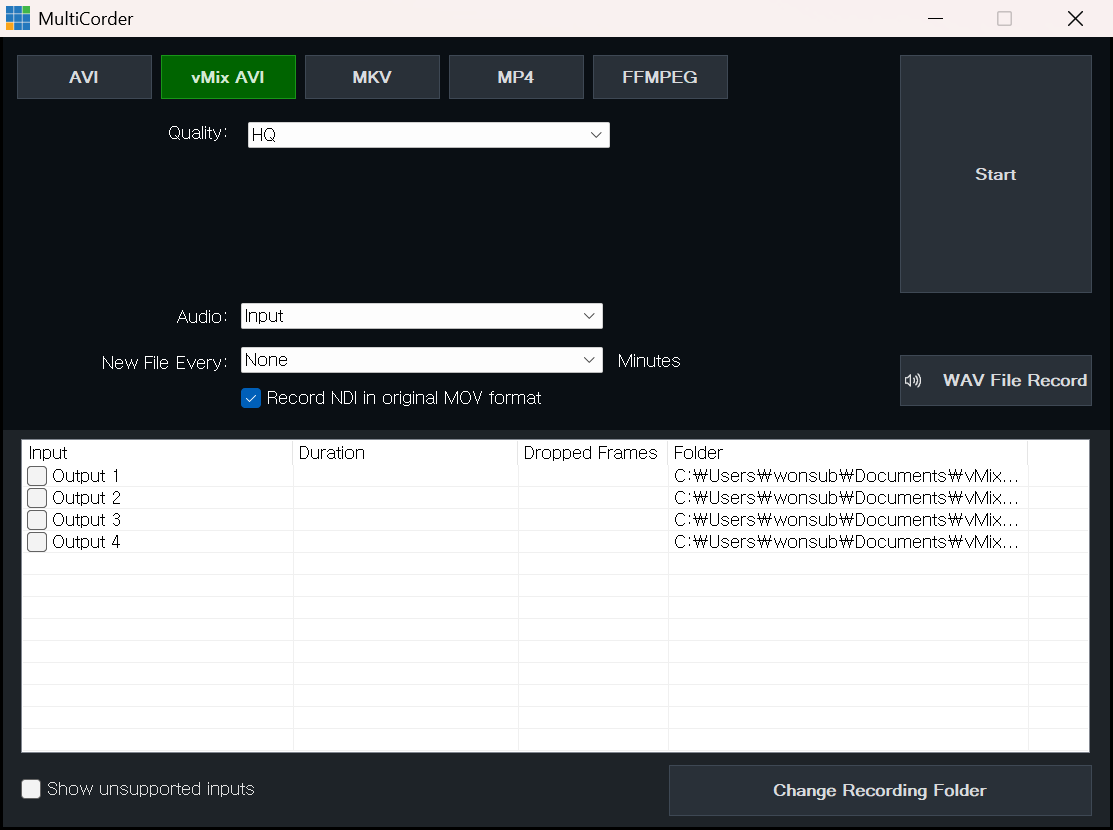Click the folder path for Output 3
Image resolution: width=1113 pixels, height=830 pixels.
(x=846, y=520)
